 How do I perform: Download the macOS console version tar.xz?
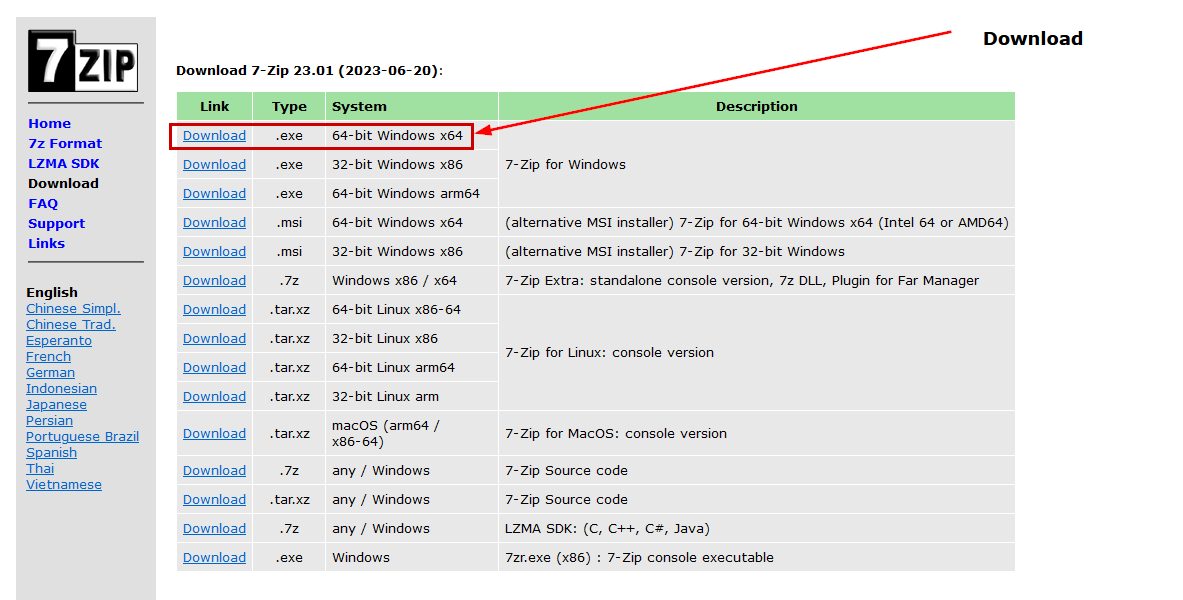click(x=214, y=434)
